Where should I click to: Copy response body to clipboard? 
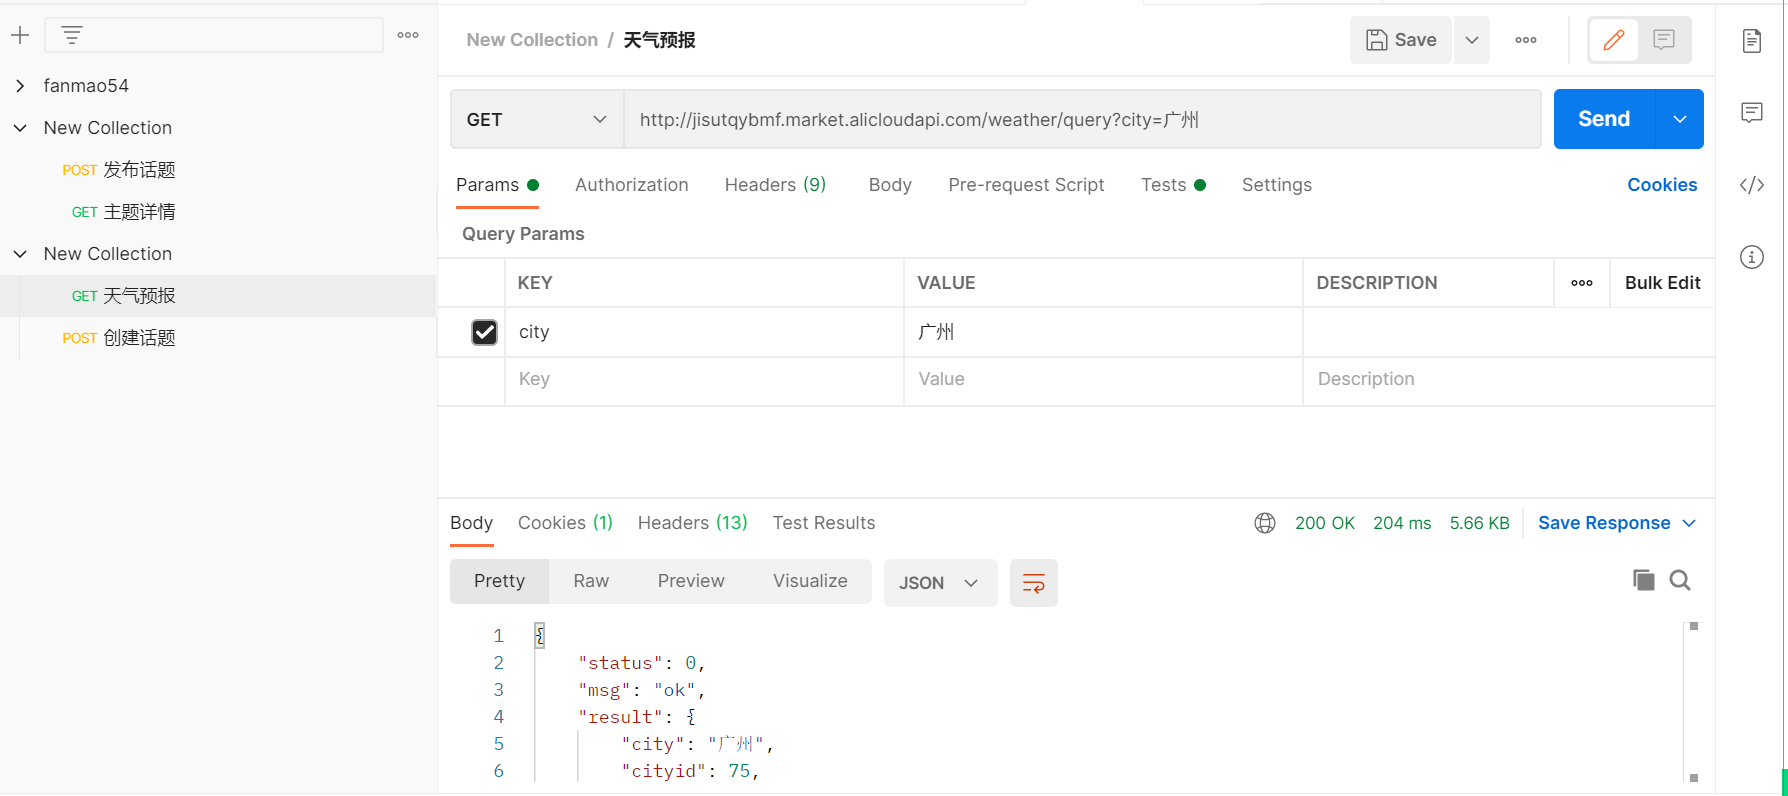coord(1643,580)
